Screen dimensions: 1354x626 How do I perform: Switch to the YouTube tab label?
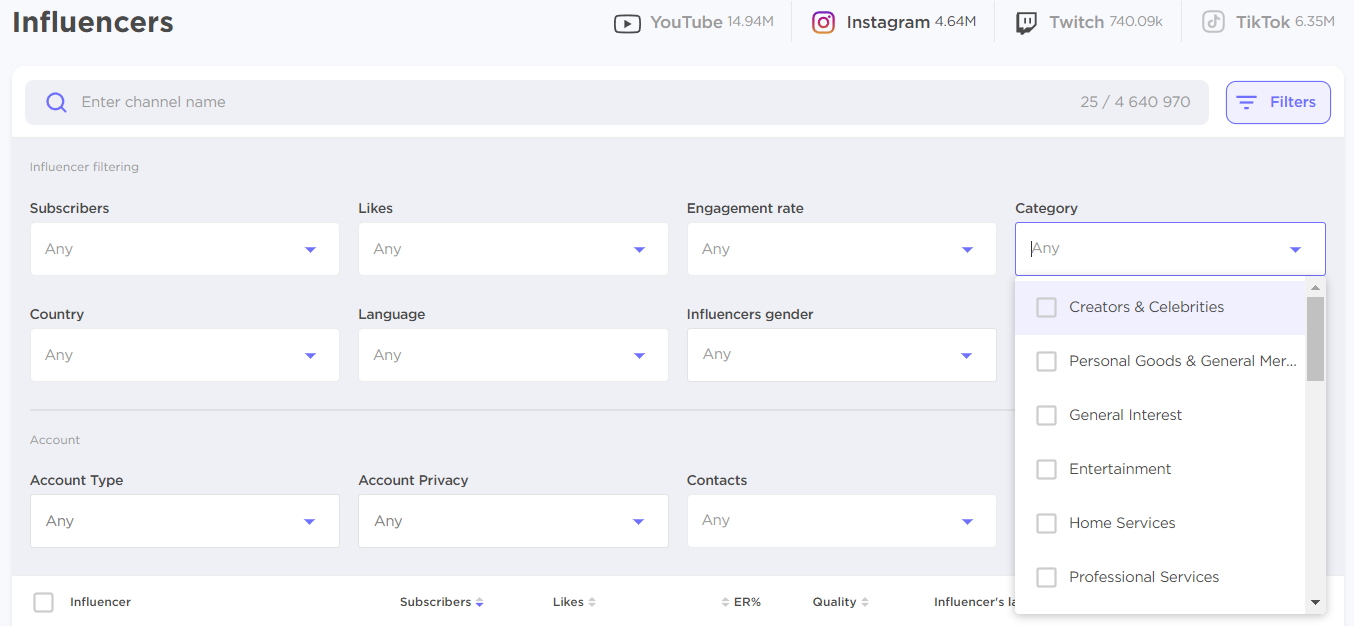point(686,22)
